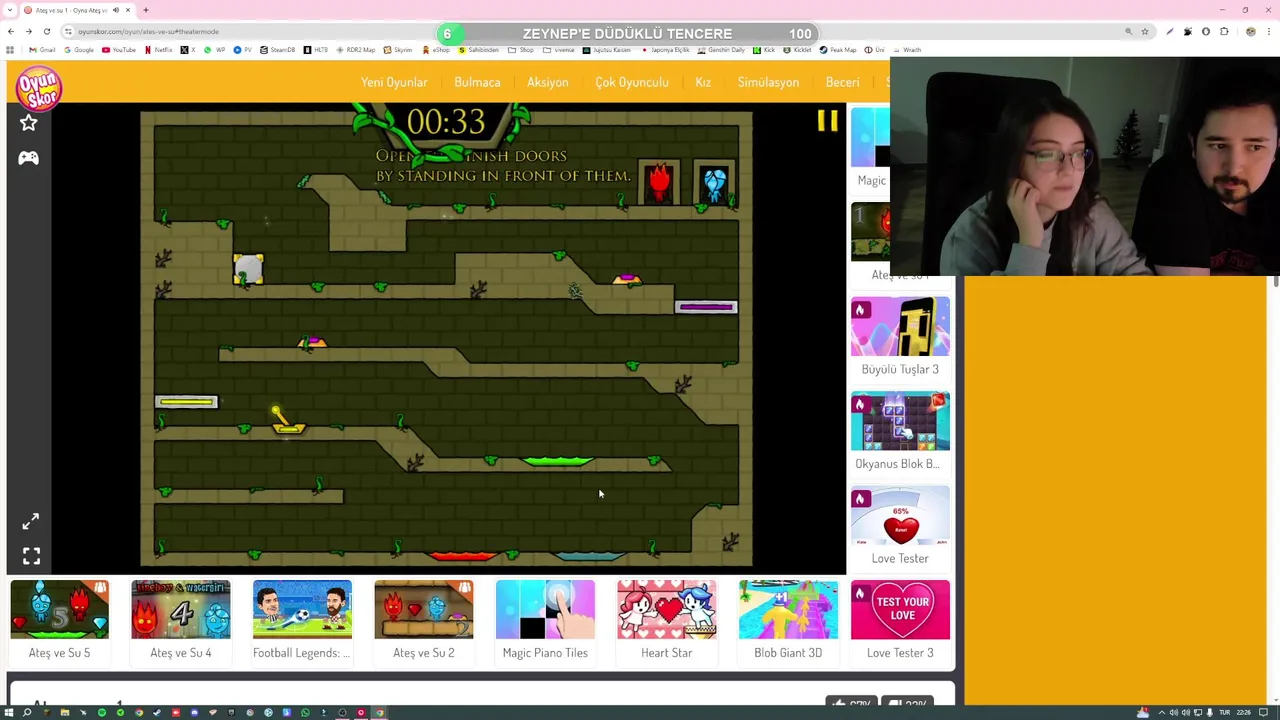Click the Ateş ve Su 5 title link
Screen dimensions: 1280x720
click(x=59, y=653)
